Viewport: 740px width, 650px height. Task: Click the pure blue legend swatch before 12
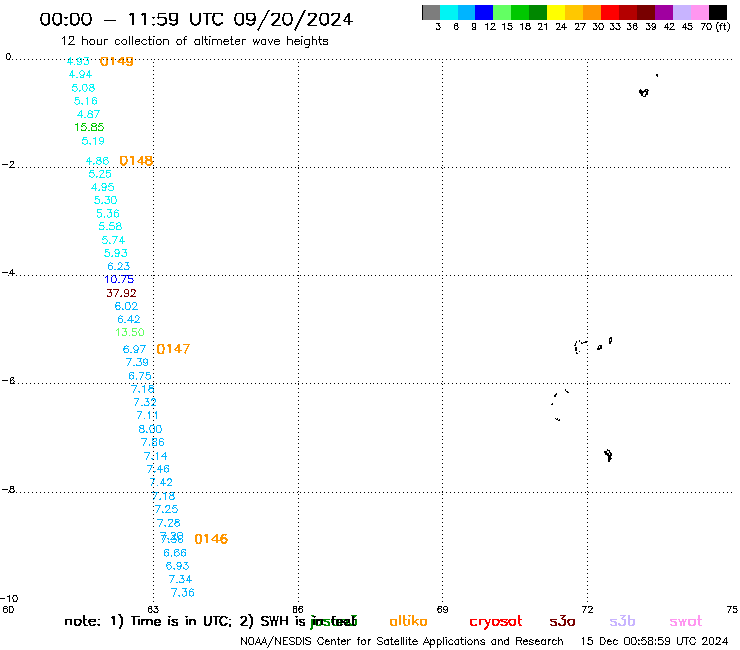coord(485,13)
